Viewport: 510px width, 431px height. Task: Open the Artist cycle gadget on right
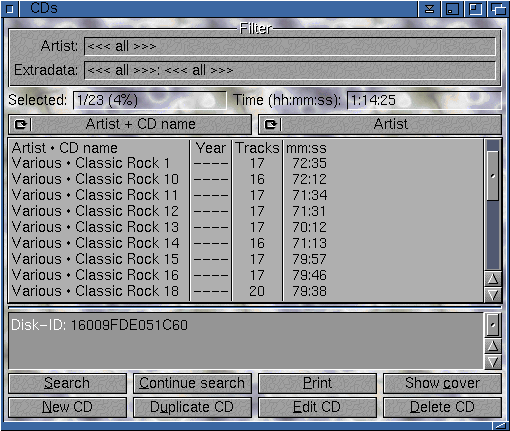pos(380,125)
